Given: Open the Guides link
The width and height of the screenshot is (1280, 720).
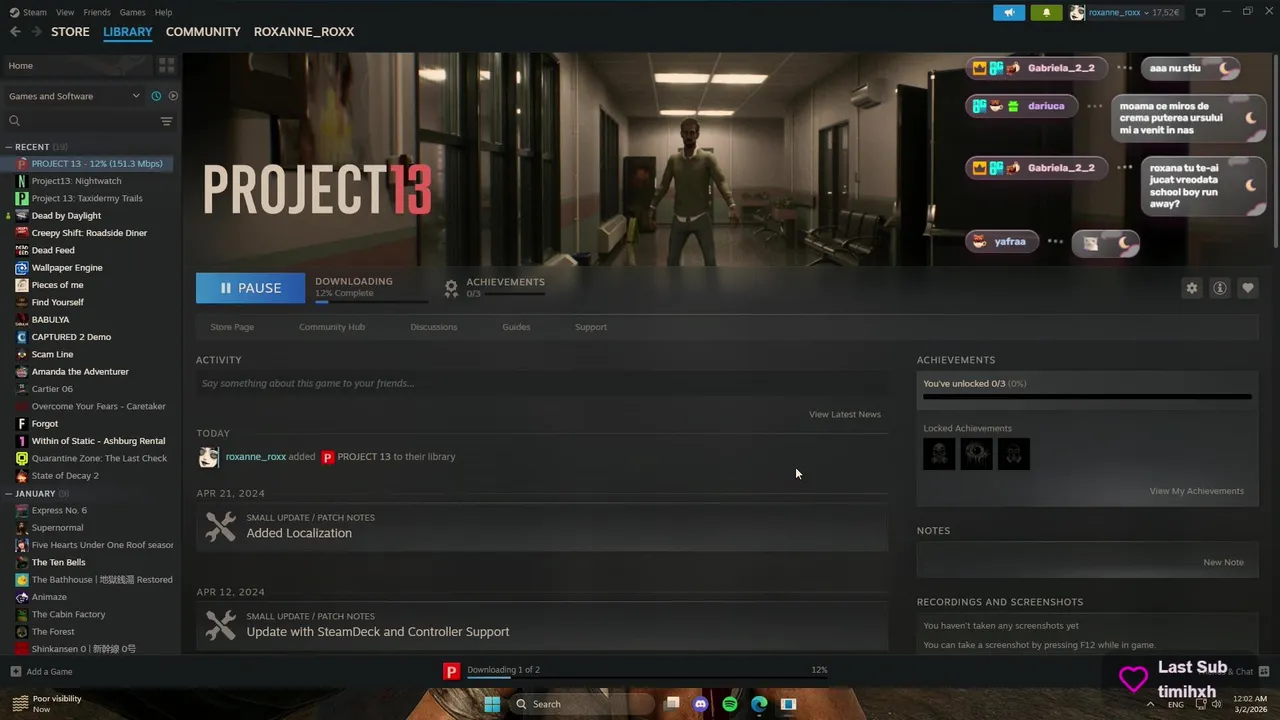Looking at the screenshot, I should 516,327.
